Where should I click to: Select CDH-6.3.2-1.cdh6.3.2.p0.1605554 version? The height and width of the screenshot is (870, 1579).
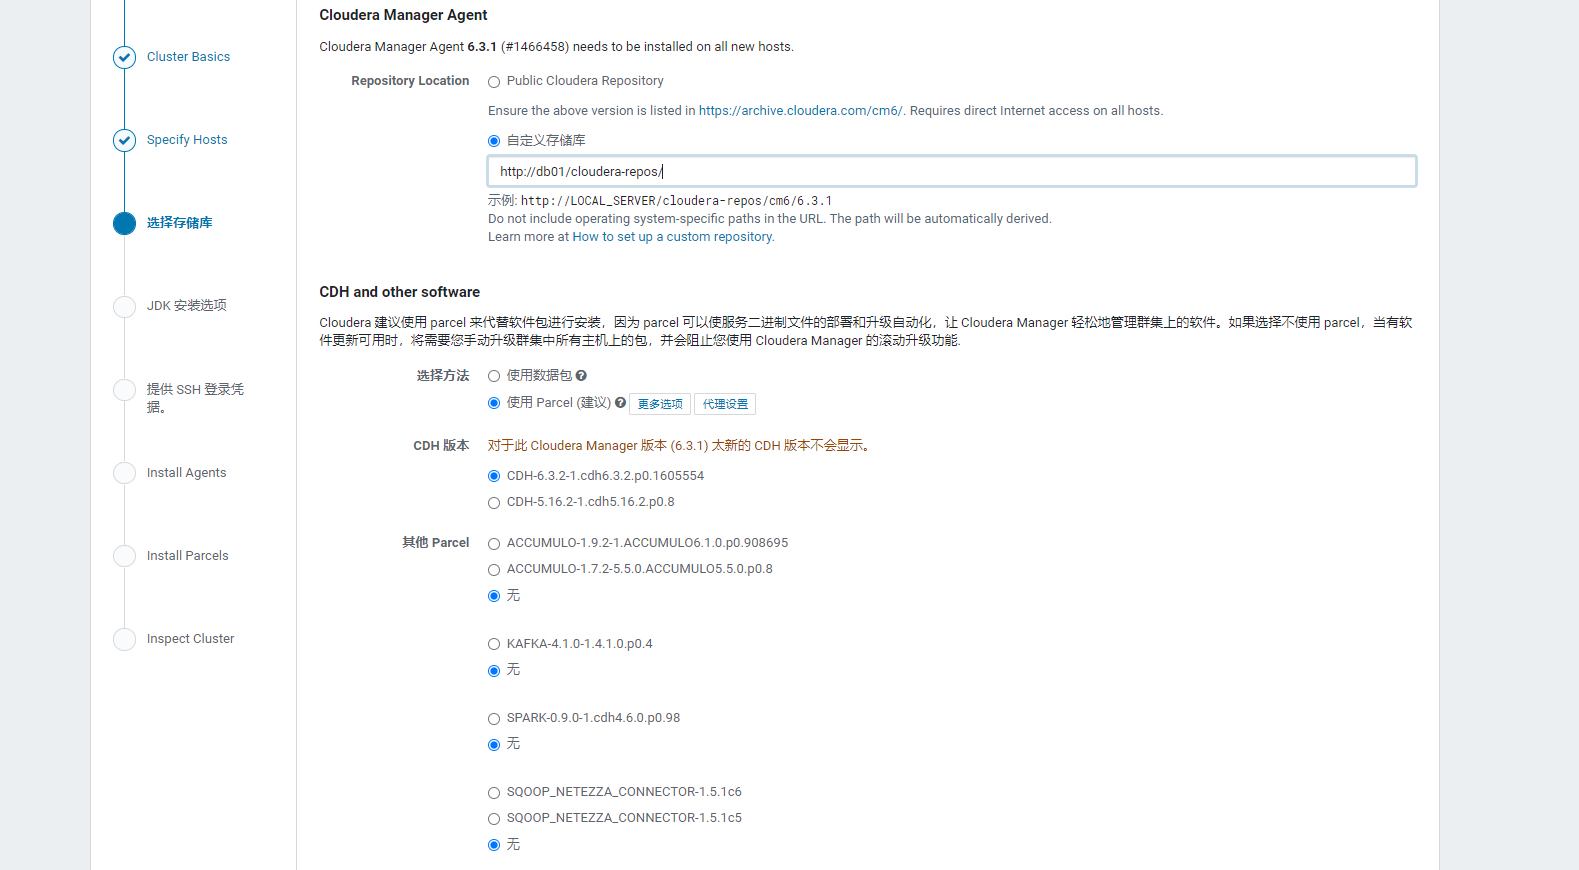pos(494,476)
